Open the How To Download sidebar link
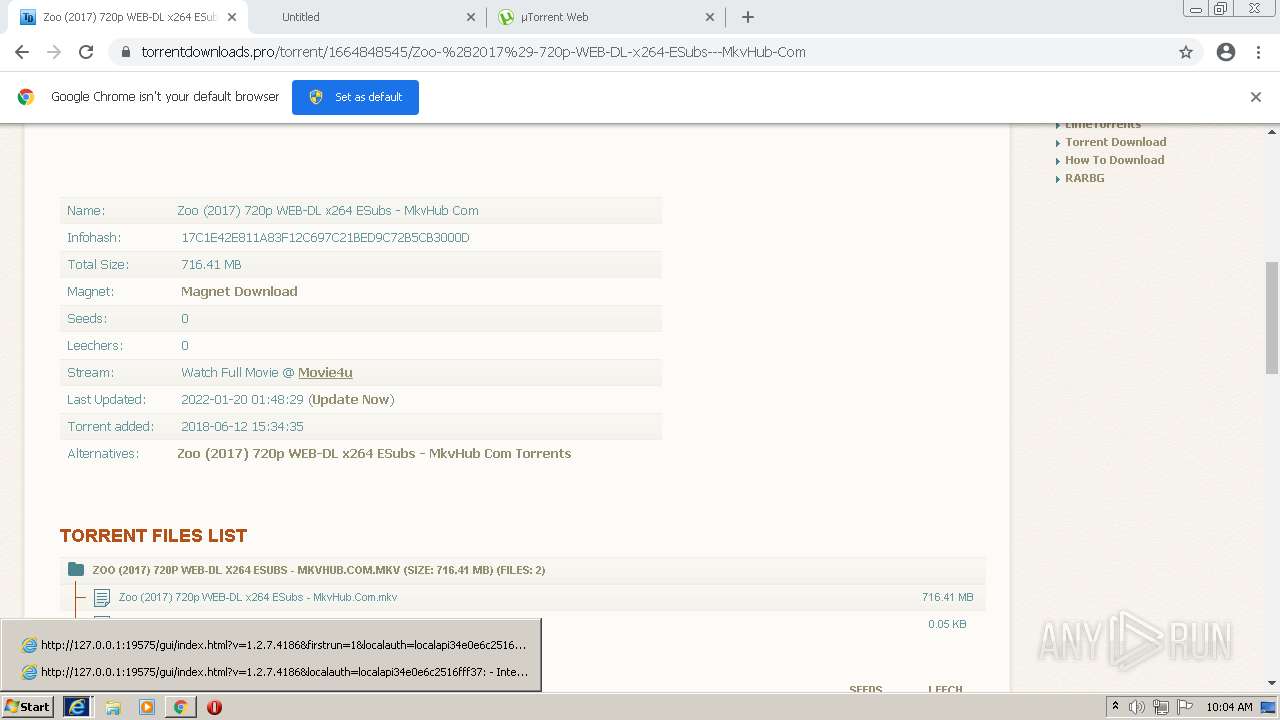1280x720 pixels. 1114,160
